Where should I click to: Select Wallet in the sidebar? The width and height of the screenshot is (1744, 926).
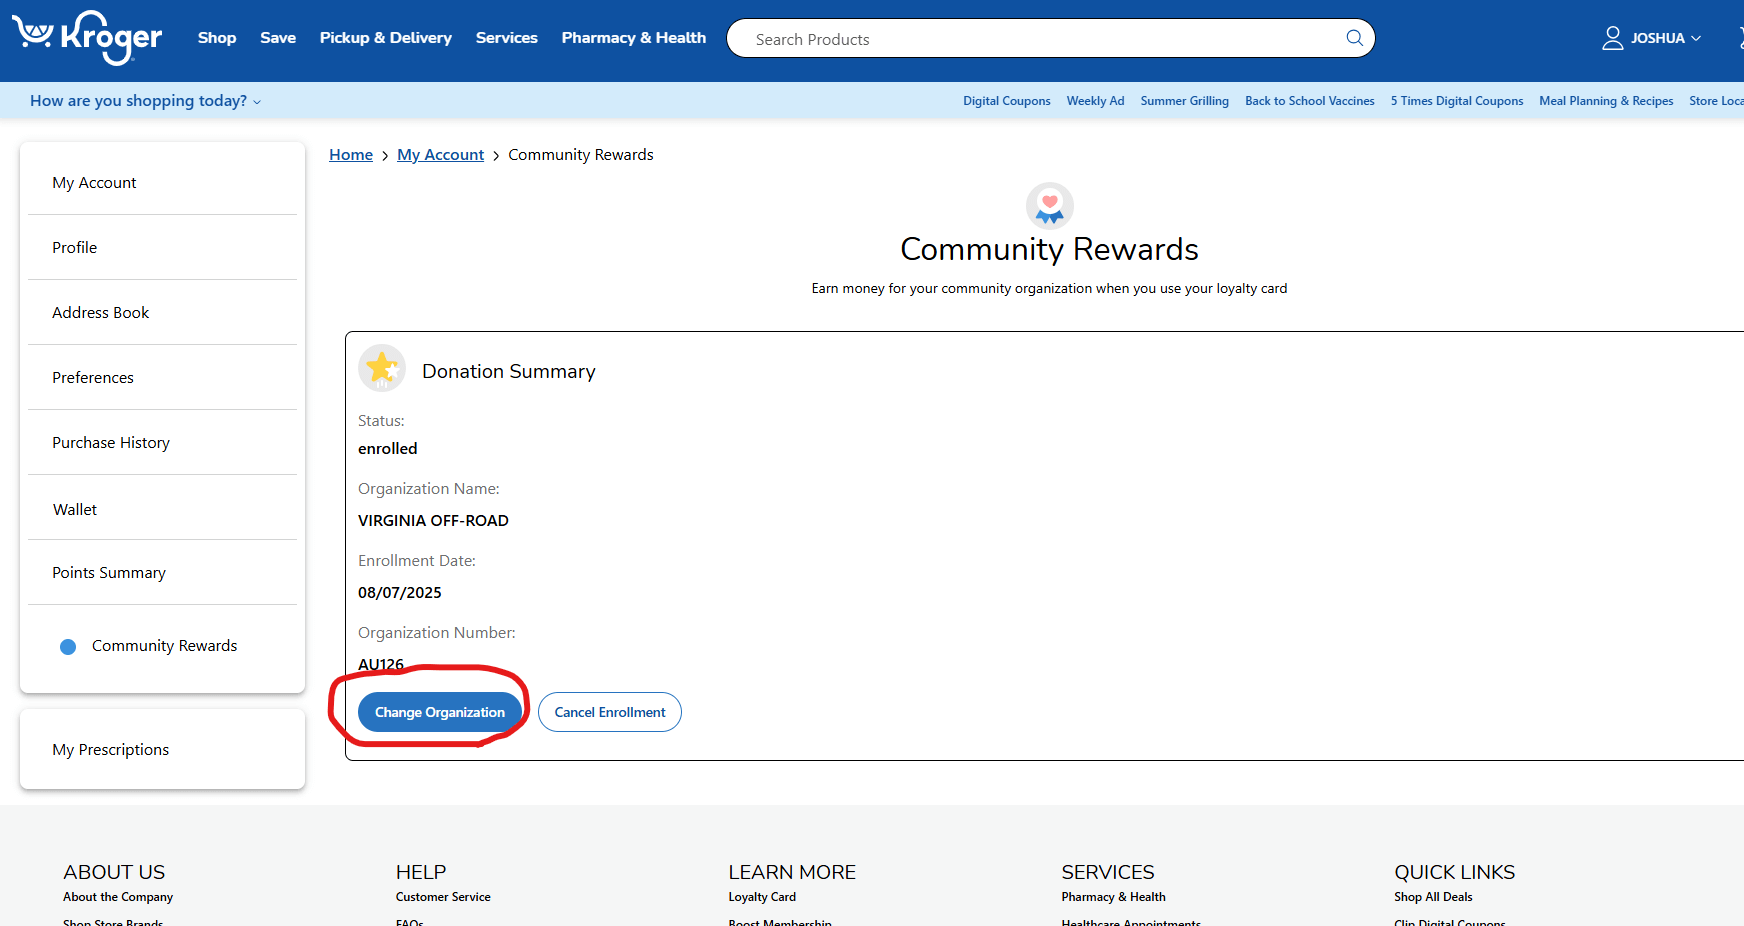coord(162,509)
